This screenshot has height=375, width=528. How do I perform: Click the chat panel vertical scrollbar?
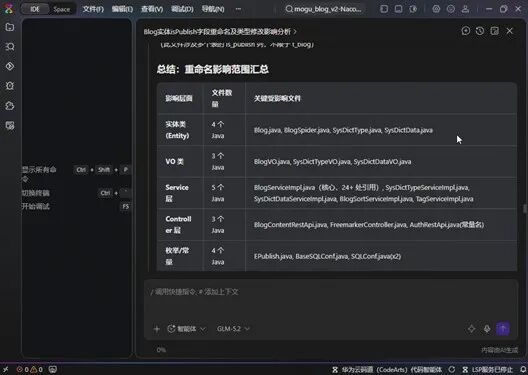(x=525, y=209)
